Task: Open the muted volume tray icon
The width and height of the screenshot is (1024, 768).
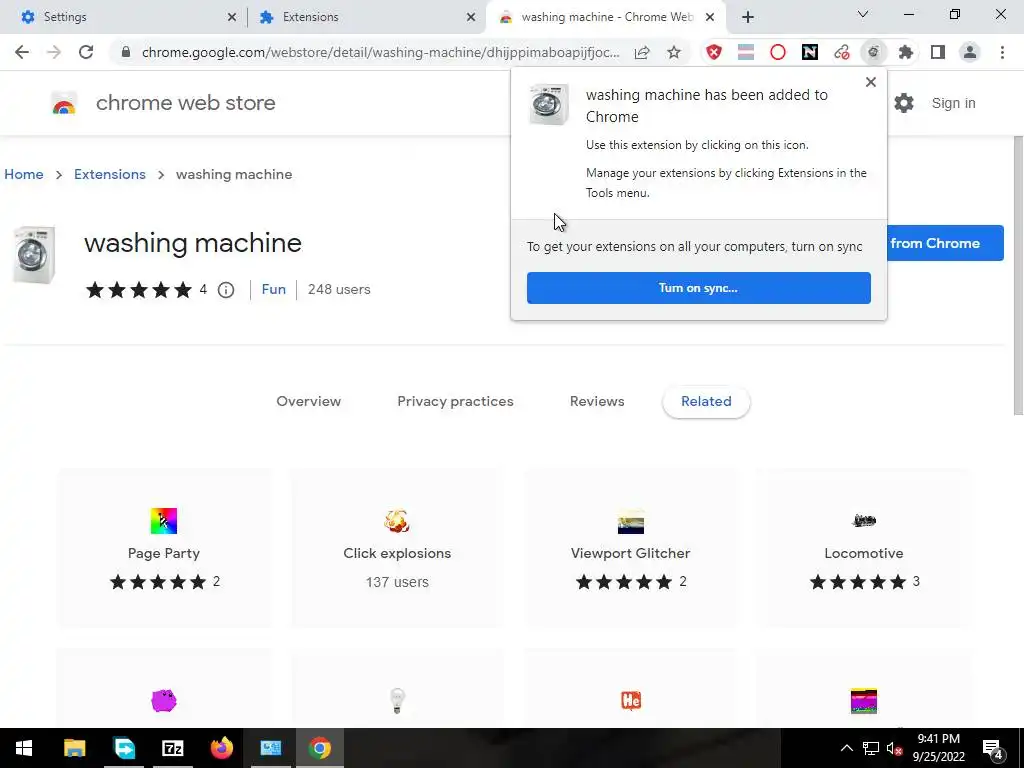Action: coord(894,748)
